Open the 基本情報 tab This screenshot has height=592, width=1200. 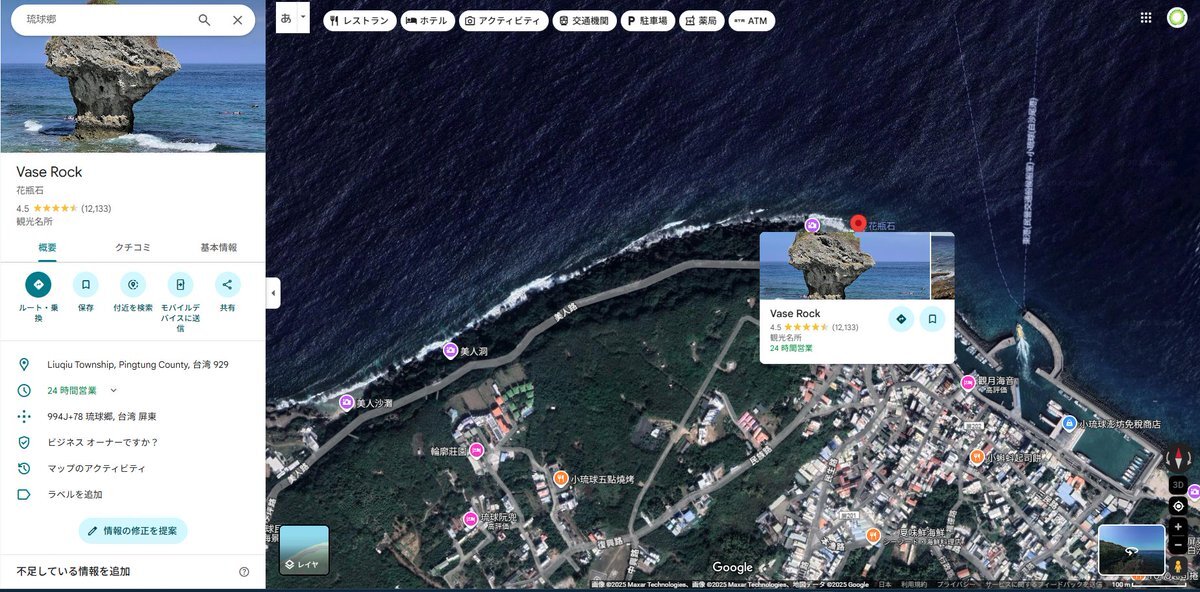click(219, 248)
